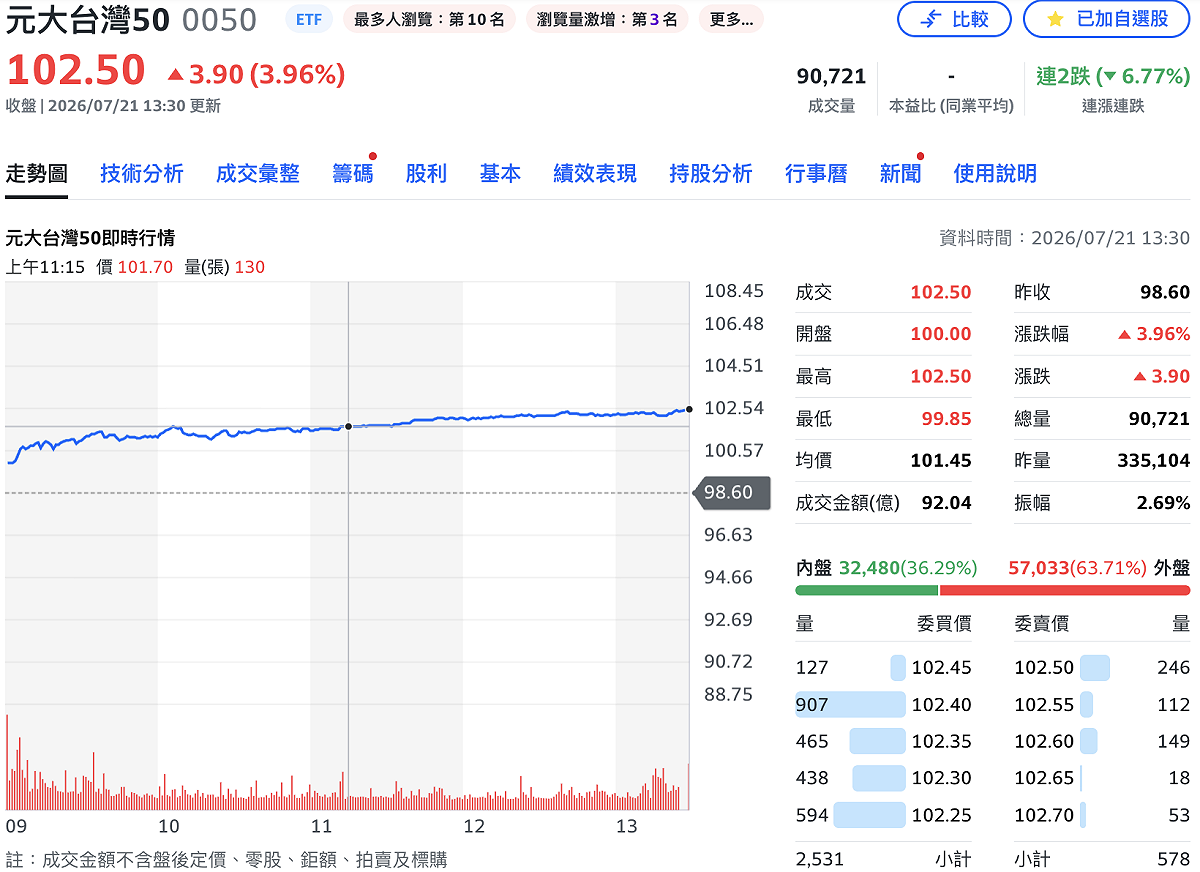
Task: Click the 最低 value 99.85
Action: 946,419
